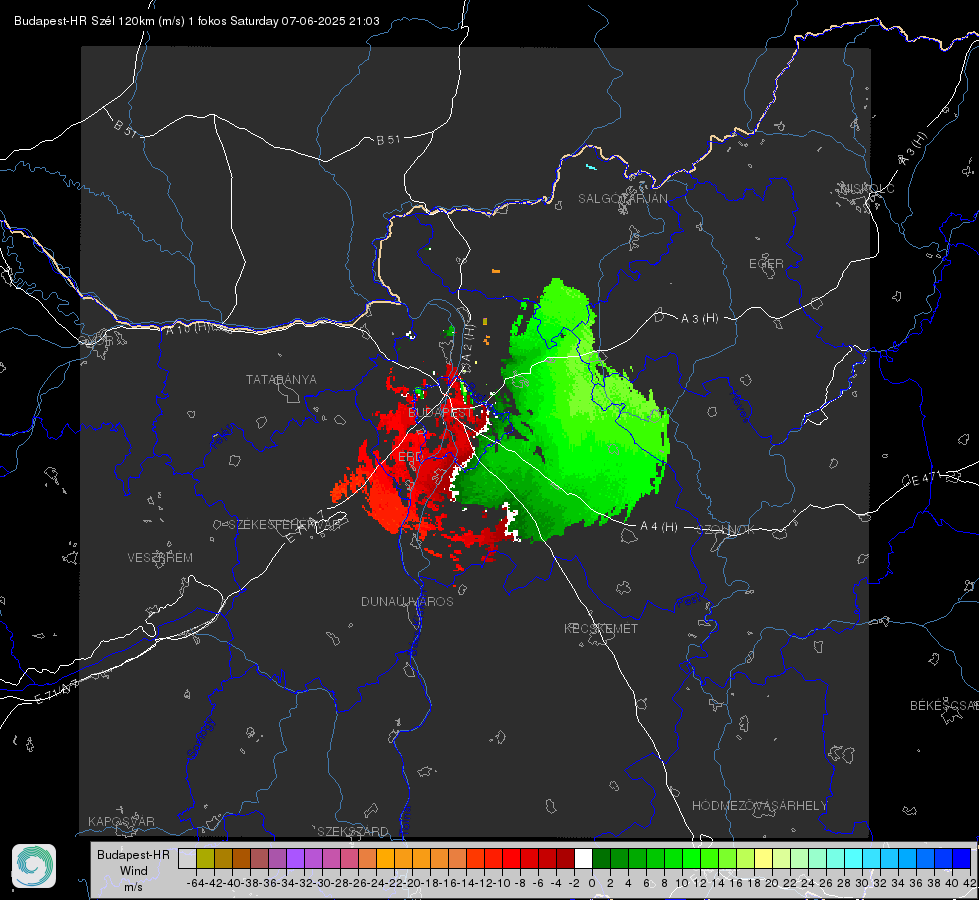Click the SALGÓTARJÁN city label
The image size is (979, 900).
622,199
